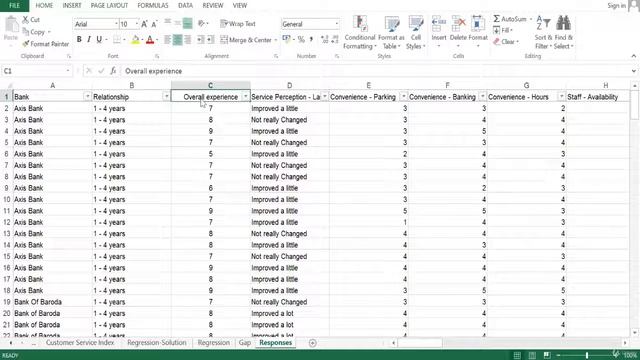Switch to the INSERT ribbon tab
This screenshot has width=640, height=360.
point(72,6)
